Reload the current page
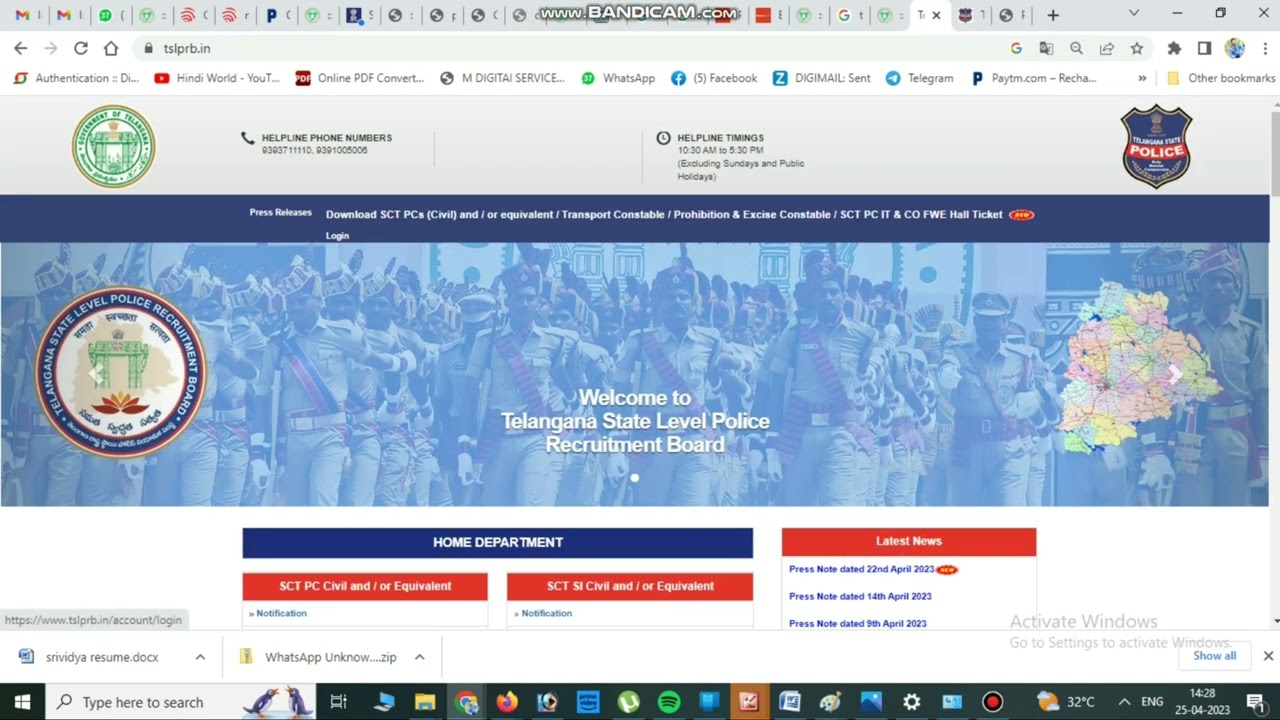The width and height of the screenshot is (1280, 720). pyautogui.click(x=81, y=48)
